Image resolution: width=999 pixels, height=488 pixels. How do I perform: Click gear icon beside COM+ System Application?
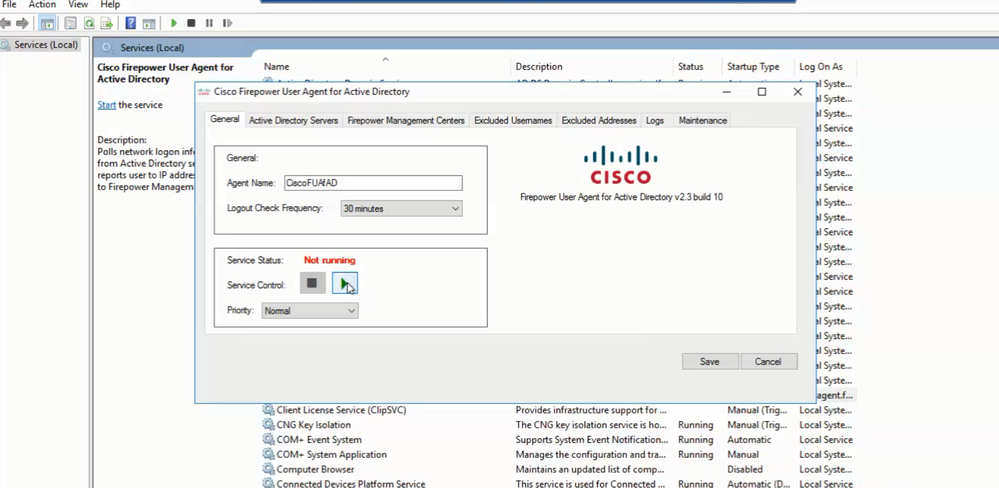[268, 455]
